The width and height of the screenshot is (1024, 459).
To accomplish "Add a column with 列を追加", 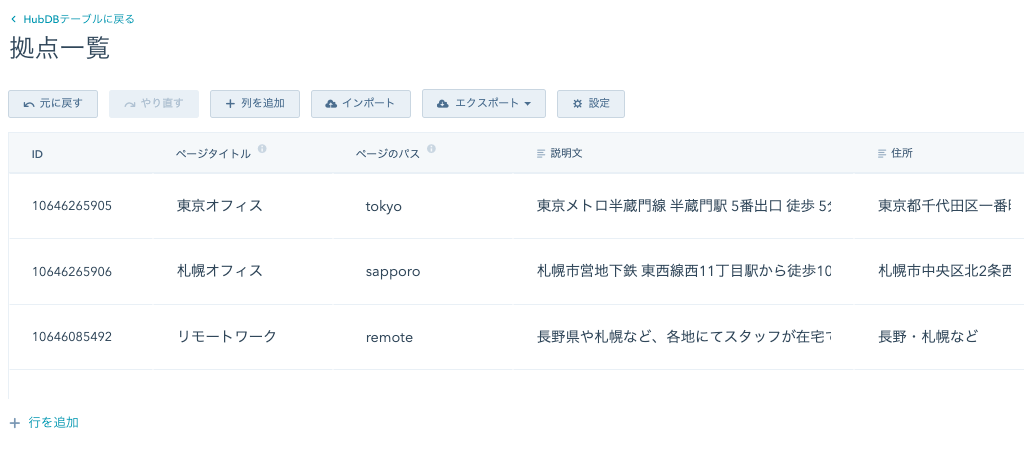I will click(255, 104).
